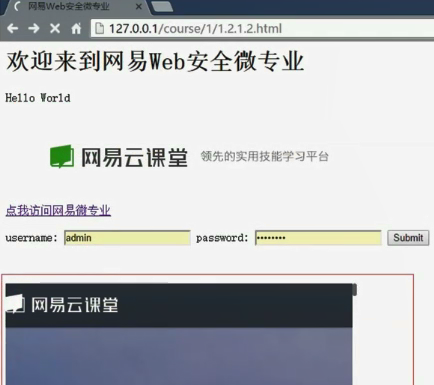Stop page loading with the X icon
434x385 pixels.
pos(55,28)
